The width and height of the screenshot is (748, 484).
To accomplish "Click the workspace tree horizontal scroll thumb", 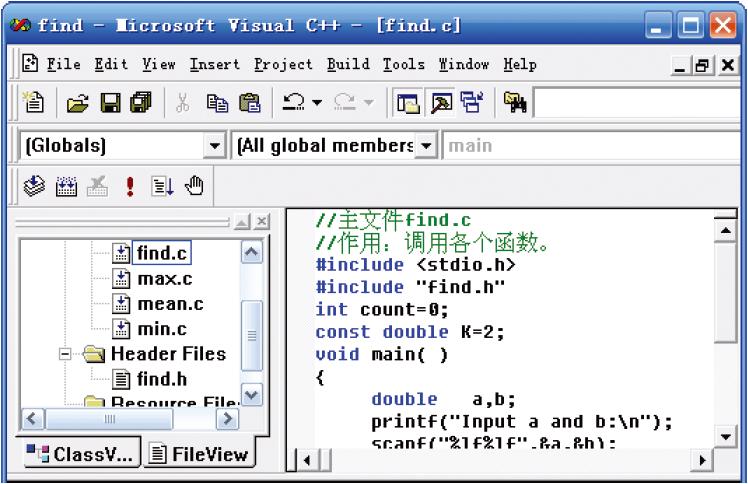I will (x=109, y=420).
